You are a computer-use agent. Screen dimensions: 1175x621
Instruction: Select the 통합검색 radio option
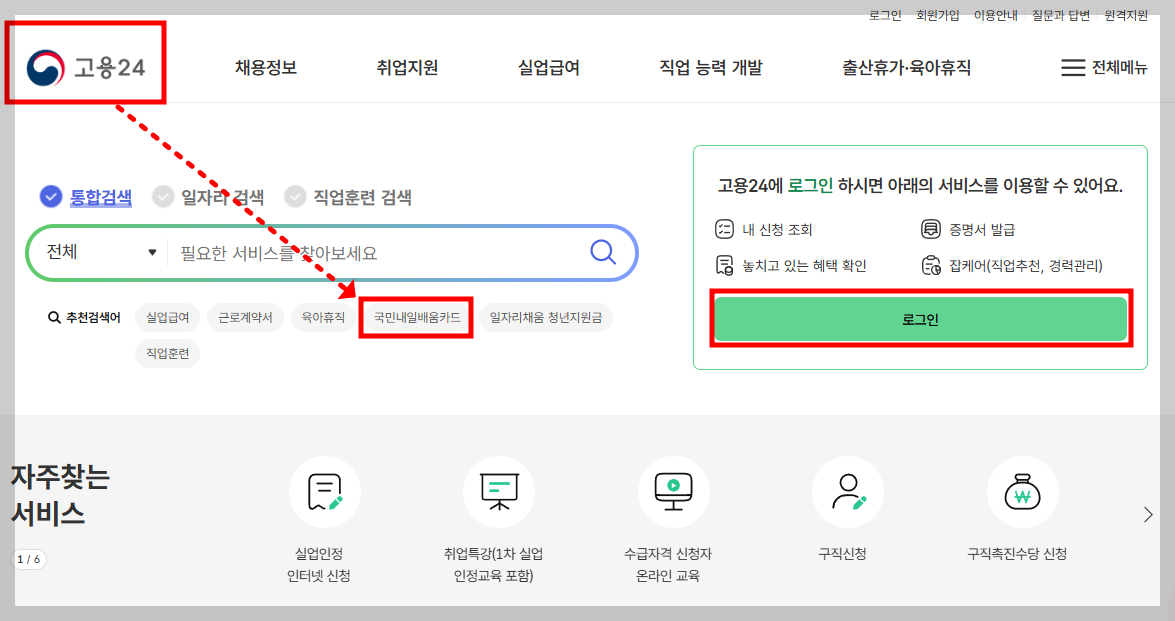click(x=50, y=196)
